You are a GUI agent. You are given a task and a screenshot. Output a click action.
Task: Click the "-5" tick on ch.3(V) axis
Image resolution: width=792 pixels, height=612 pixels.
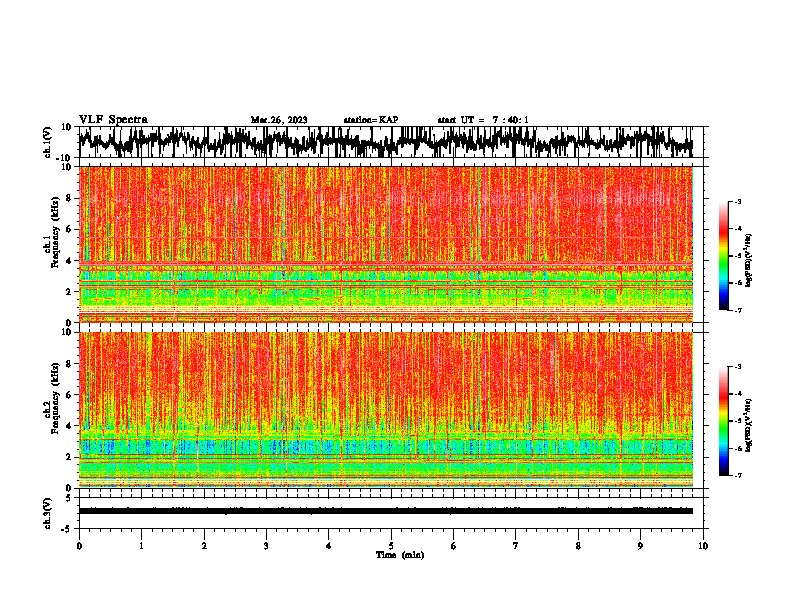tap(68, 529)
